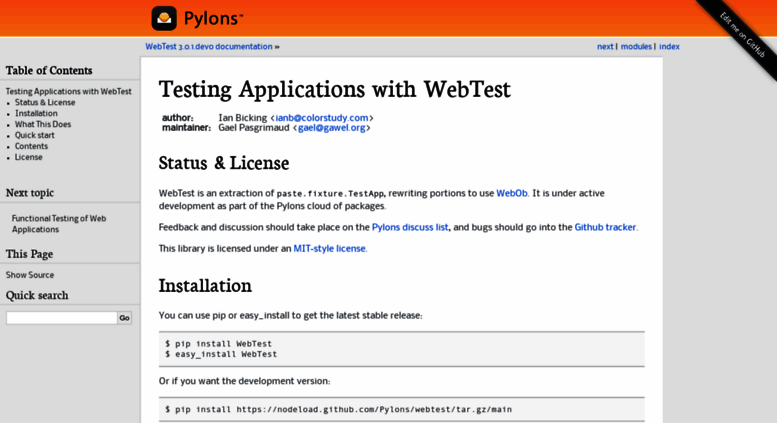
Task: Open the WebOb link
Action: click(511, 193)
